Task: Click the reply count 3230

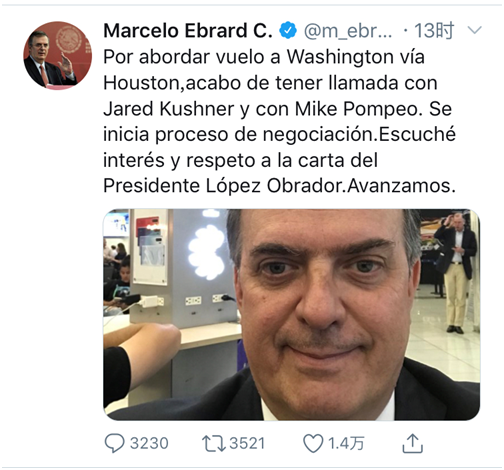Action: tap(149, 444)
